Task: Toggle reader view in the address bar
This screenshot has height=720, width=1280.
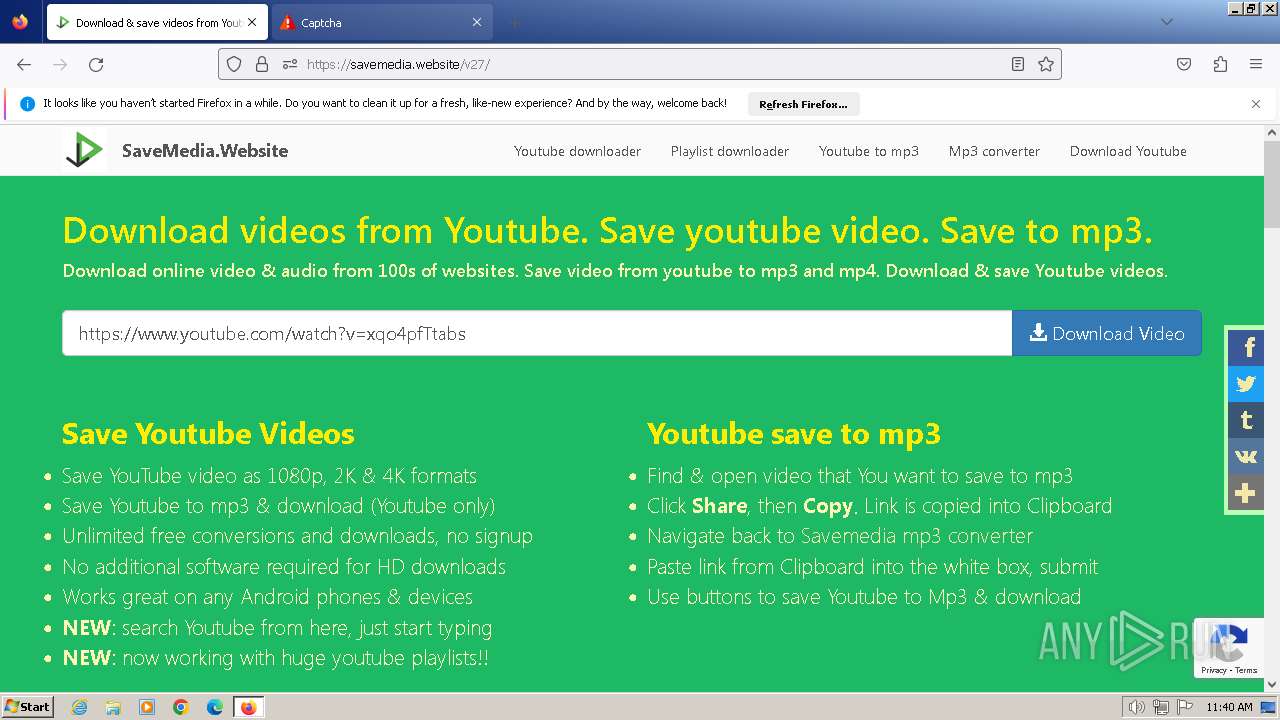Action: point(1018,64)
